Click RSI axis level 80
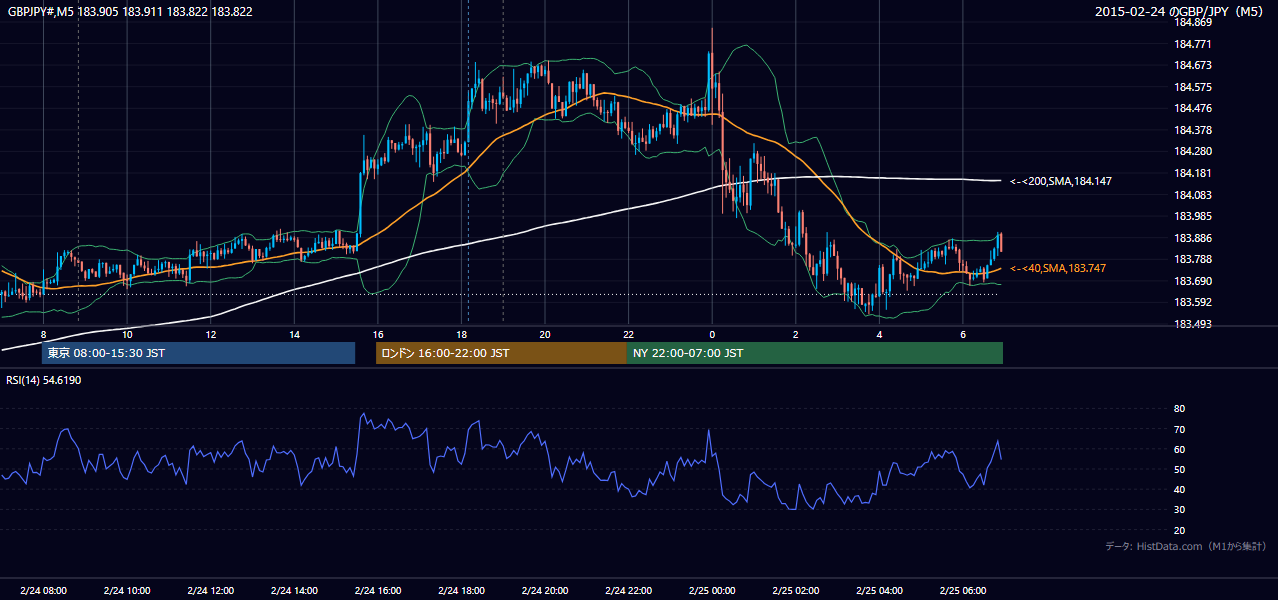Screen dimensions: 1278x600 tap(1179, 409)
